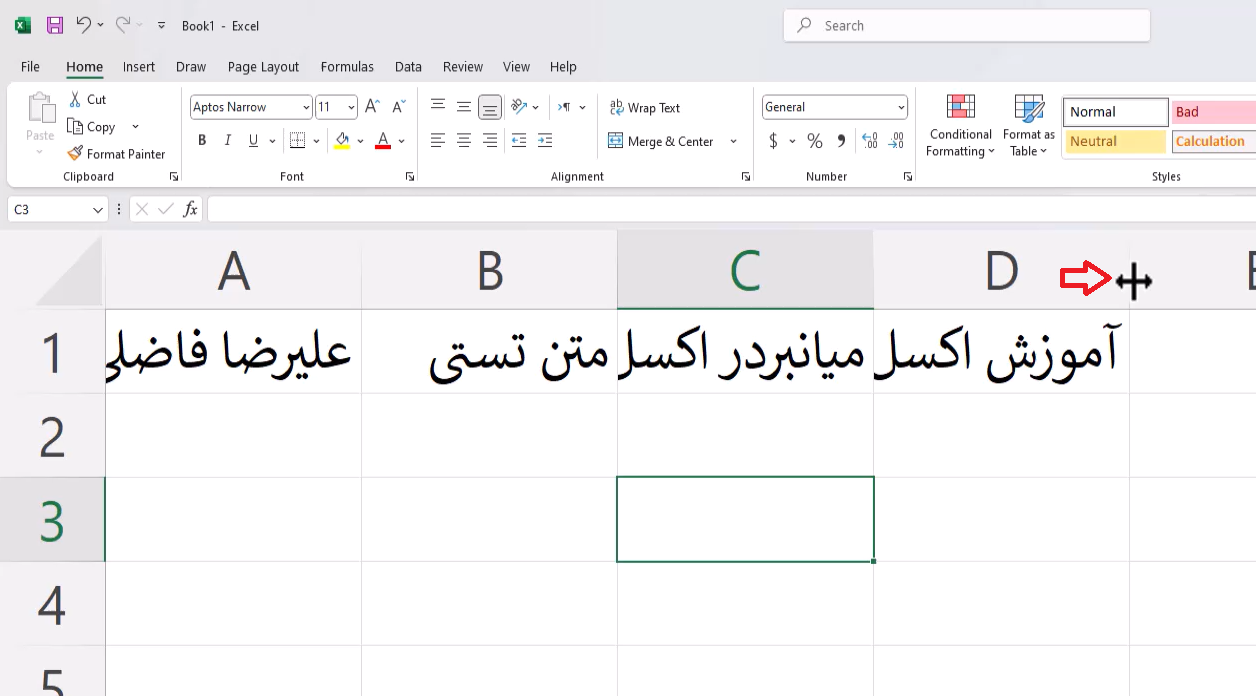1256x696 pixels.
Task: Switch to the Page Layout tab
Action: [263, 67]
